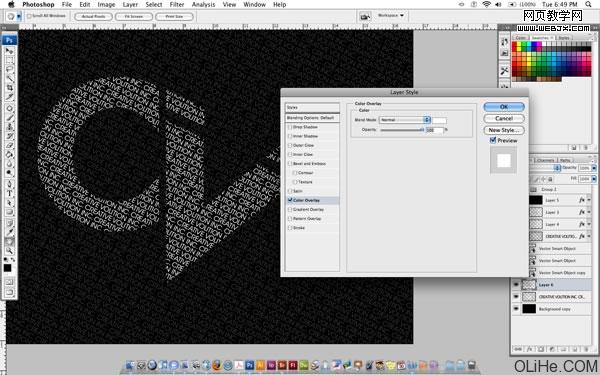
Task: Open Spotlight search in menu bar
Action: [x=589, y=4]
